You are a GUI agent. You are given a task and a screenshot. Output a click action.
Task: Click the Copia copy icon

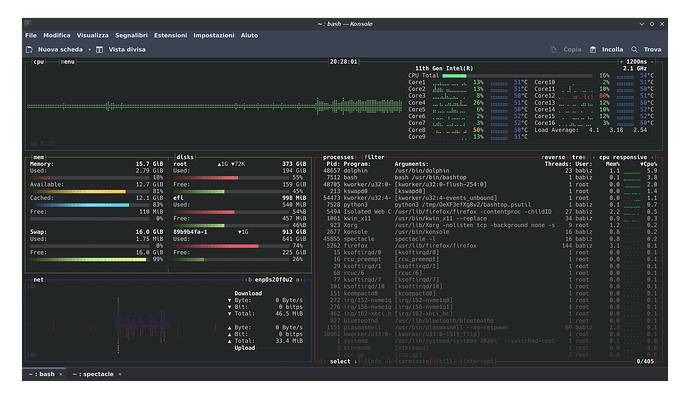click(x=553, y=49)
